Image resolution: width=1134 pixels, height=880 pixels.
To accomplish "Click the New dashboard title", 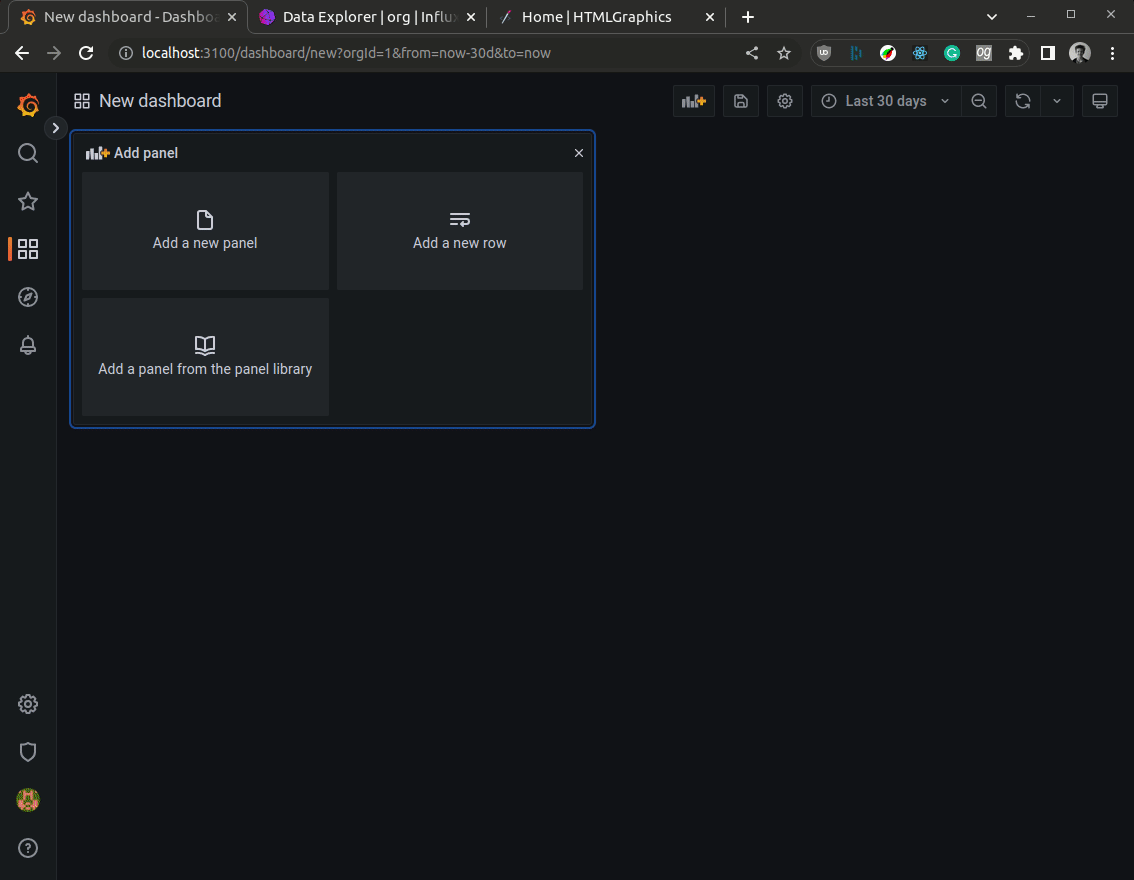I will tap(160, 101).
